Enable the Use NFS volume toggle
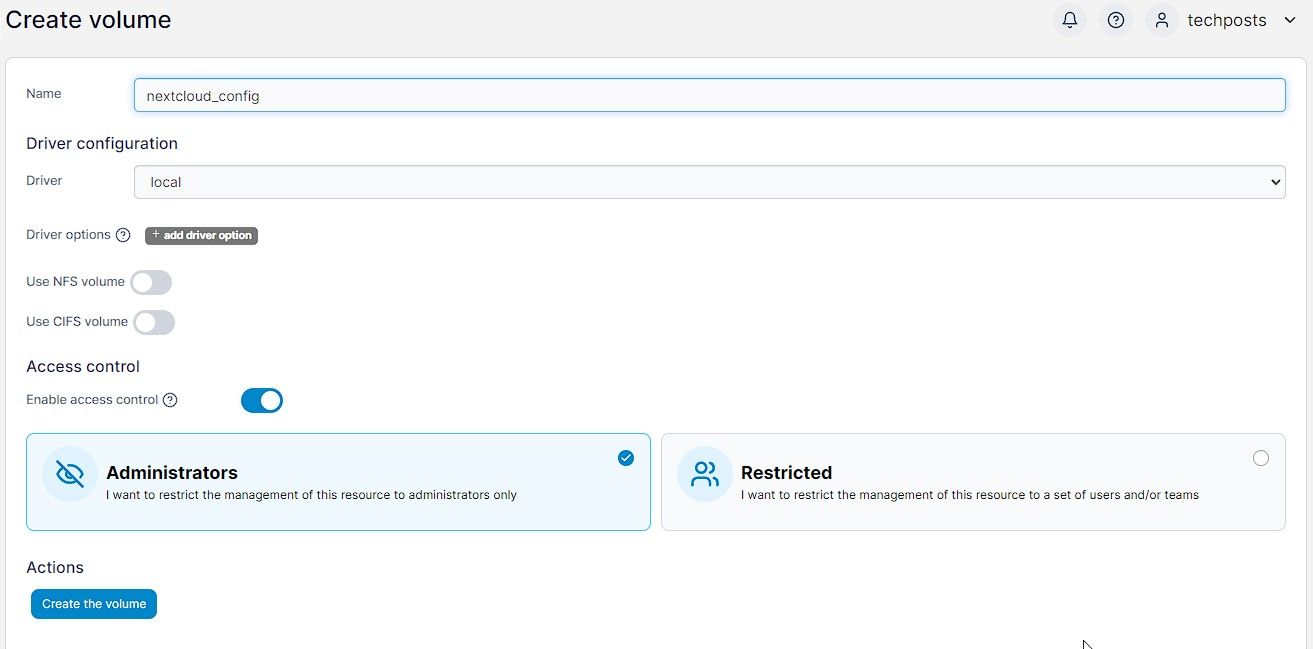Image resolution: width=1313 pixels, height=649 pixels. [151, 282]
